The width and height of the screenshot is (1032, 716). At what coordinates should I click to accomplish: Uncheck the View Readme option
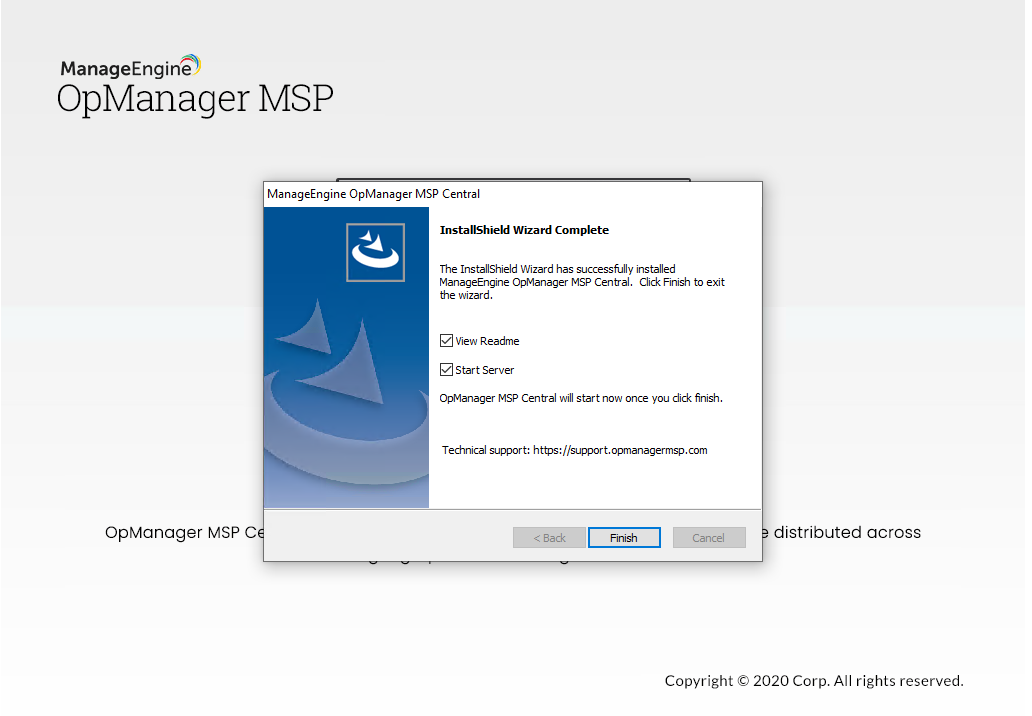445,340
